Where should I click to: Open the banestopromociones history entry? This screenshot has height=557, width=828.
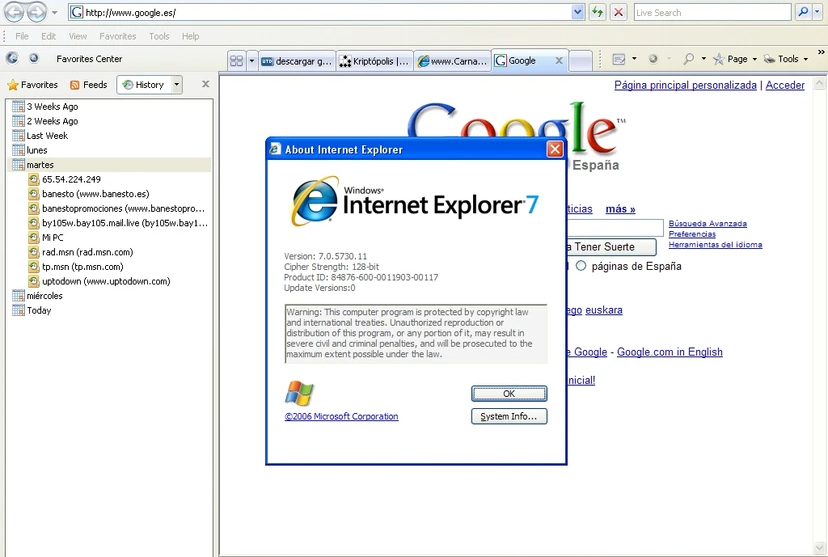116,209
